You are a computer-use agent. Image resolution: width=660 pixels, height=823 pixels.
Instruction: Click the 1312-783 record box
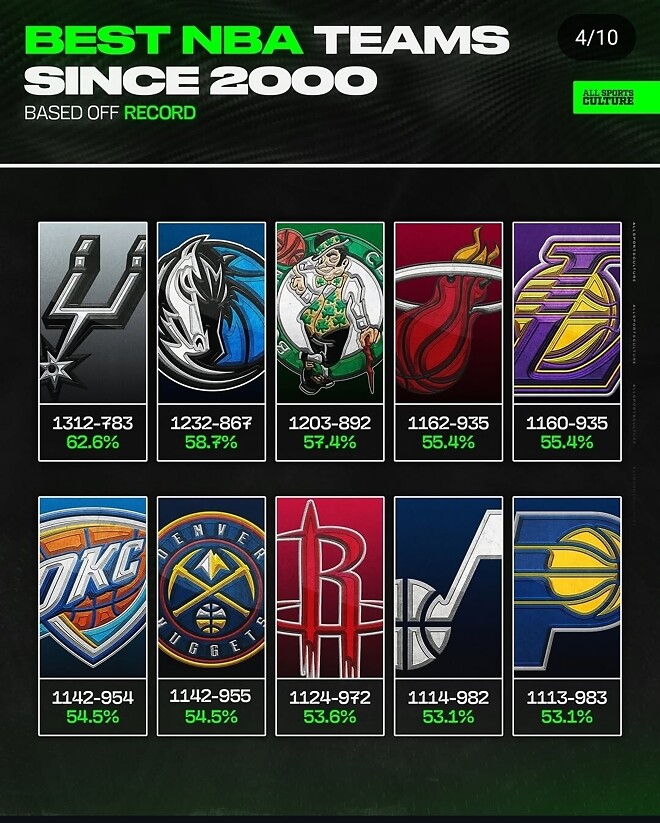(93, 432)
